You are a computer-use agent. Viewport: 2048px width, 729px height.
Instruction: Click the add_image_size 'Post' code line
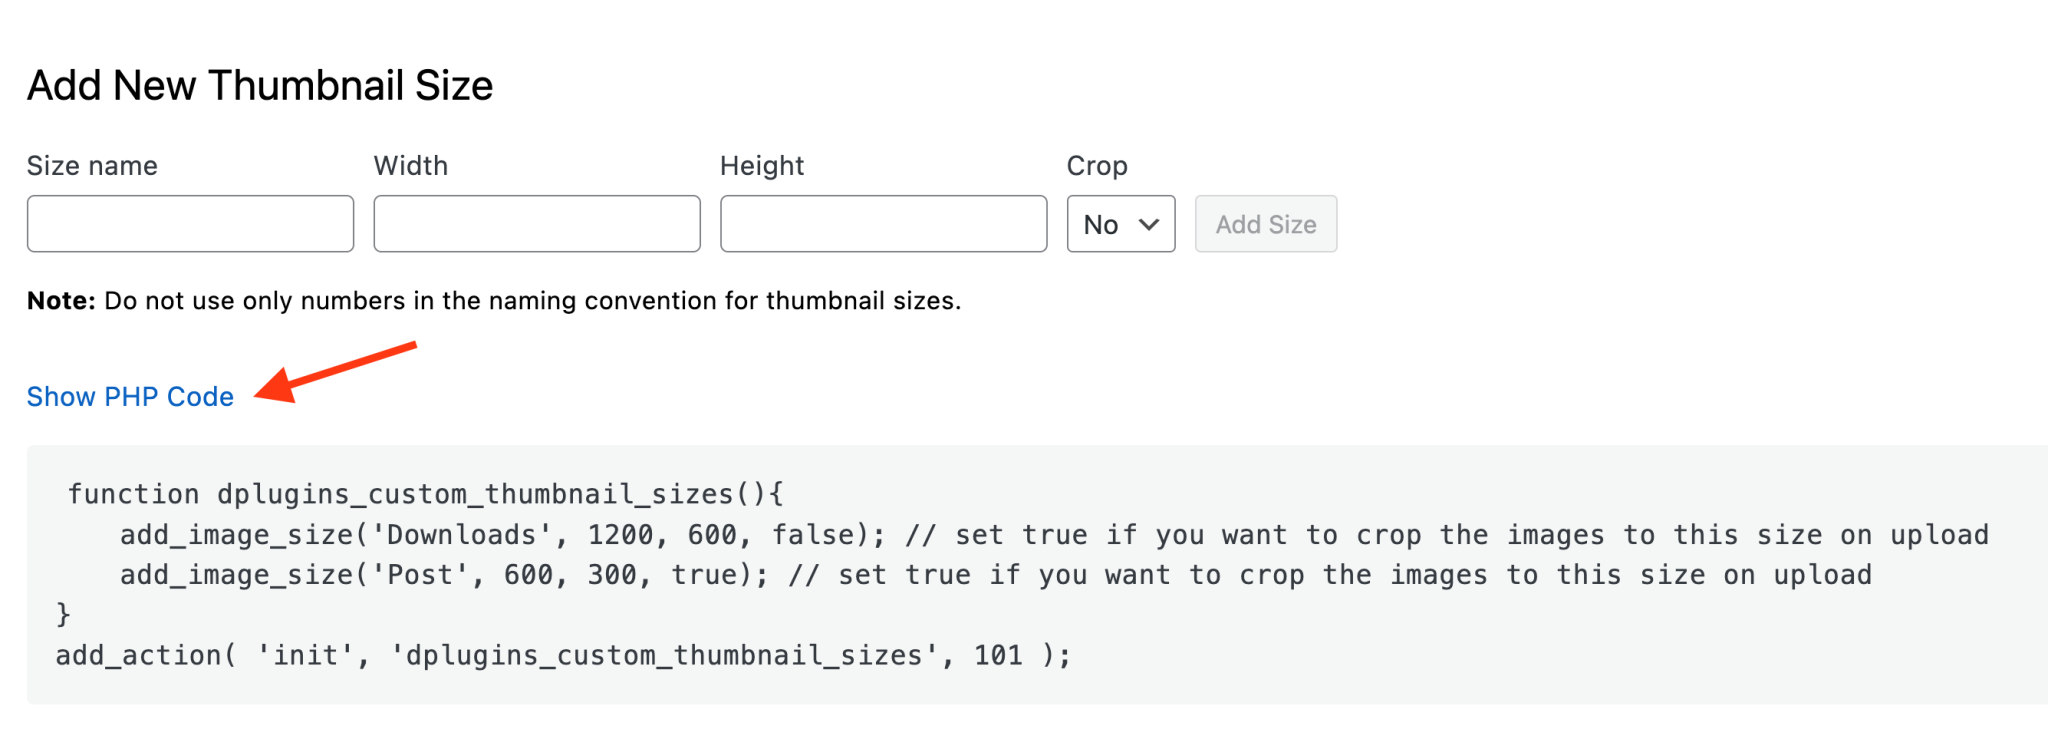[996, 575]
